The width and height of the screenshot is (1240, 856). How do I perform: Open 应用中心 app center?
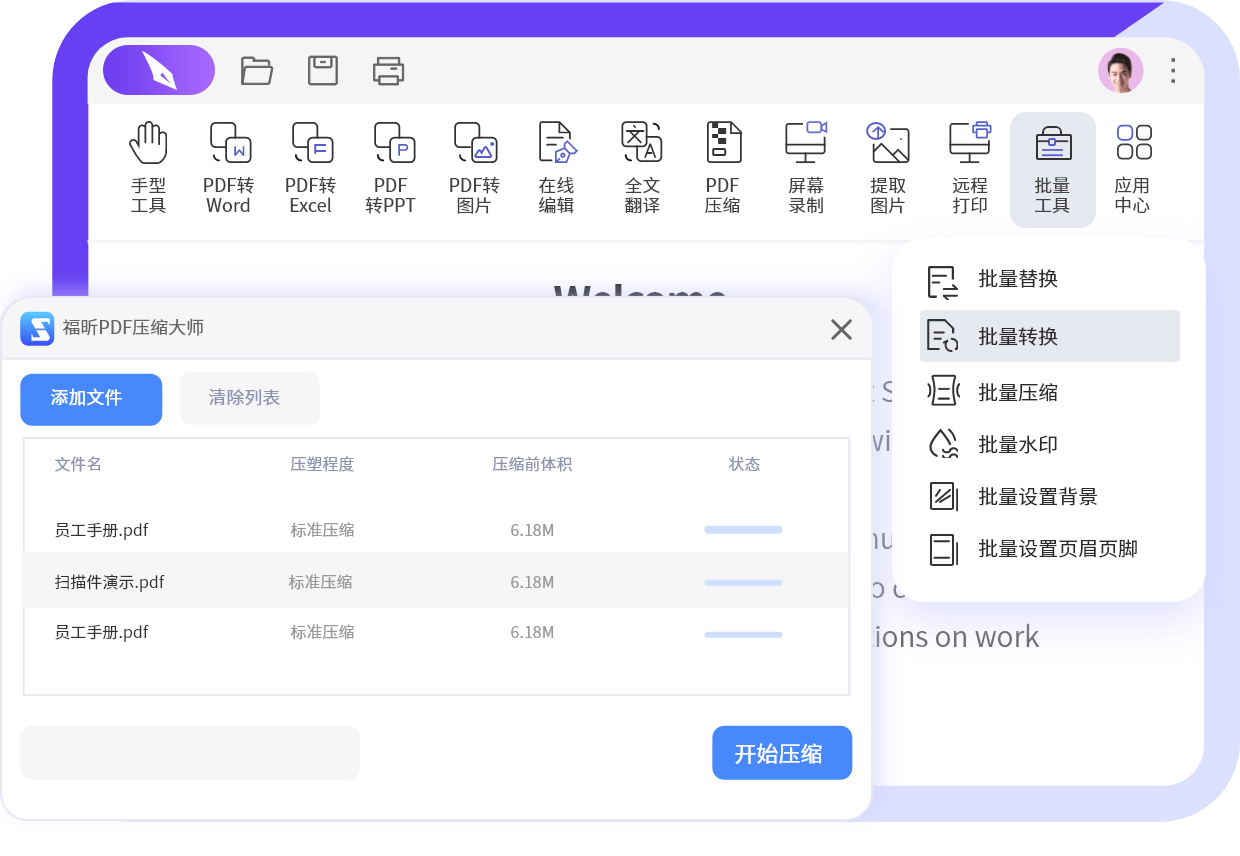coord(1133,168)
